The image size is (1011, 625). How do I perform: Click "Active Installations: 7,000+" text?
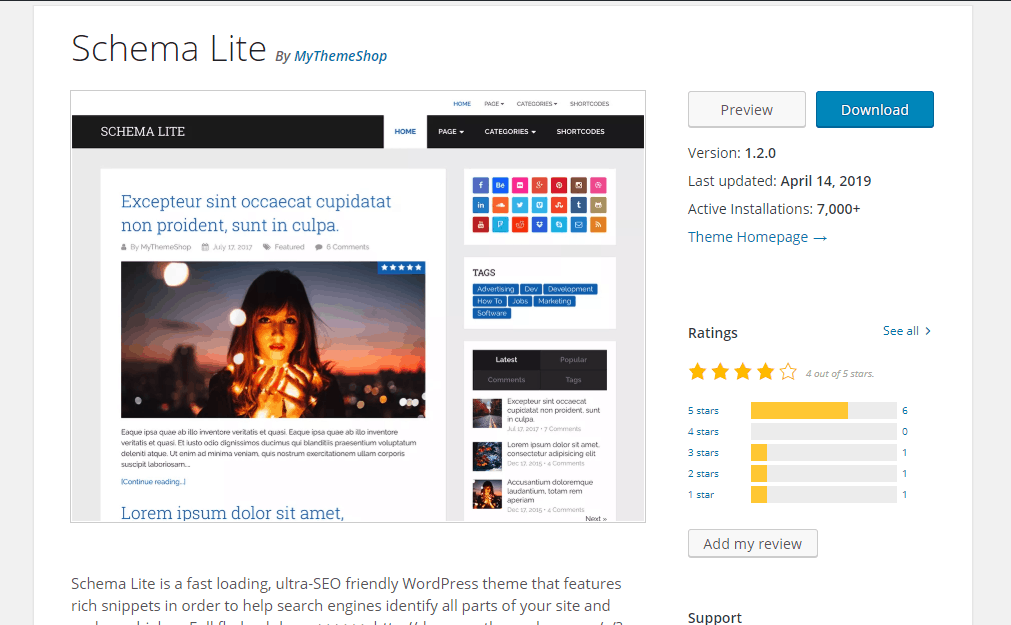(774, 209)
